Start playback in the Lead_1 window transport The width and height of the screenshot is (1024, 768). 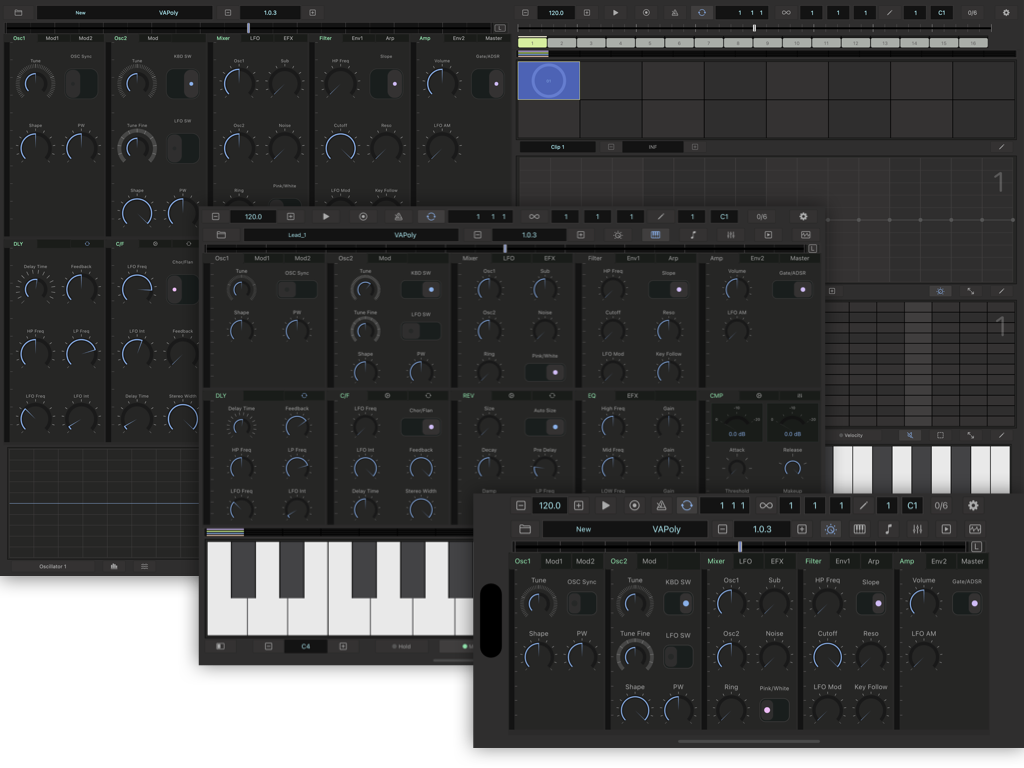click(x=326, y=216)
